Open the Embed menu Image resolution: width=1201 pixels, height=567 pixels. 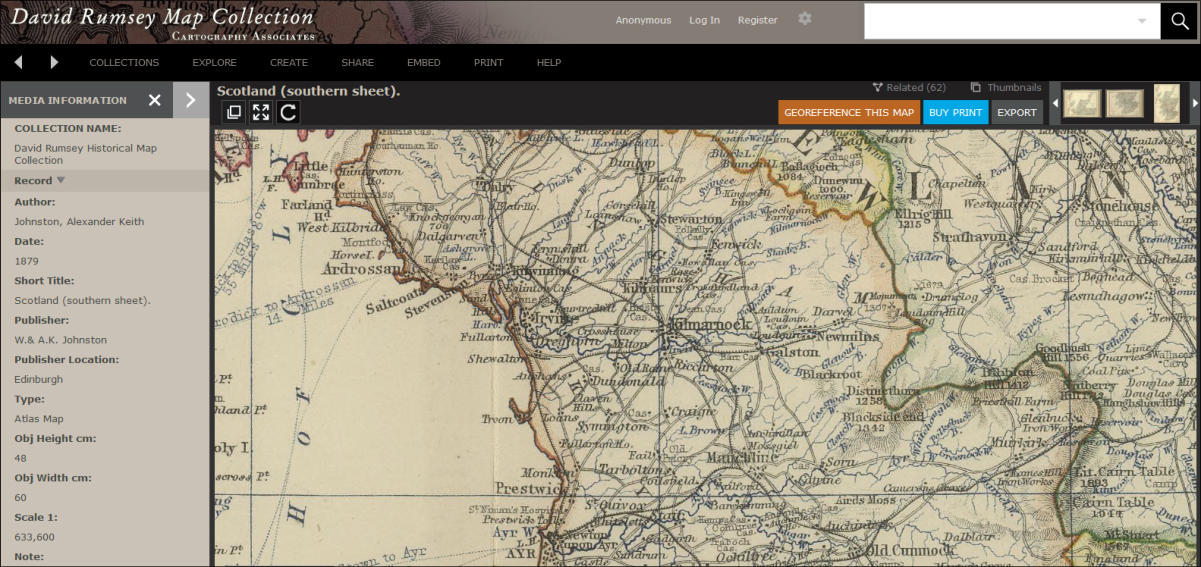point(424,63)
